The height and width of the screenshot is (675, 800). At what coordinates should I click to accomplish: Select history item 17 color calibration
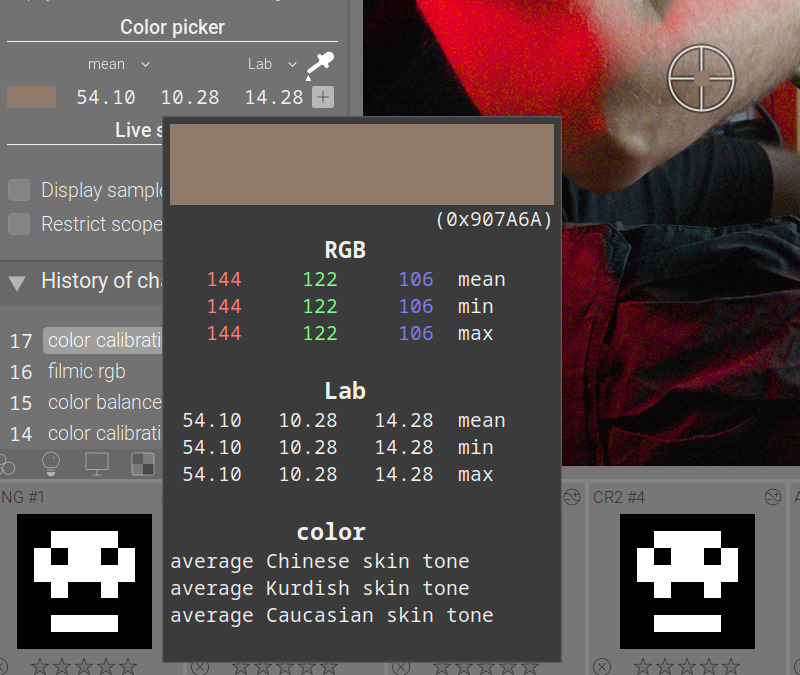[103, 340]
